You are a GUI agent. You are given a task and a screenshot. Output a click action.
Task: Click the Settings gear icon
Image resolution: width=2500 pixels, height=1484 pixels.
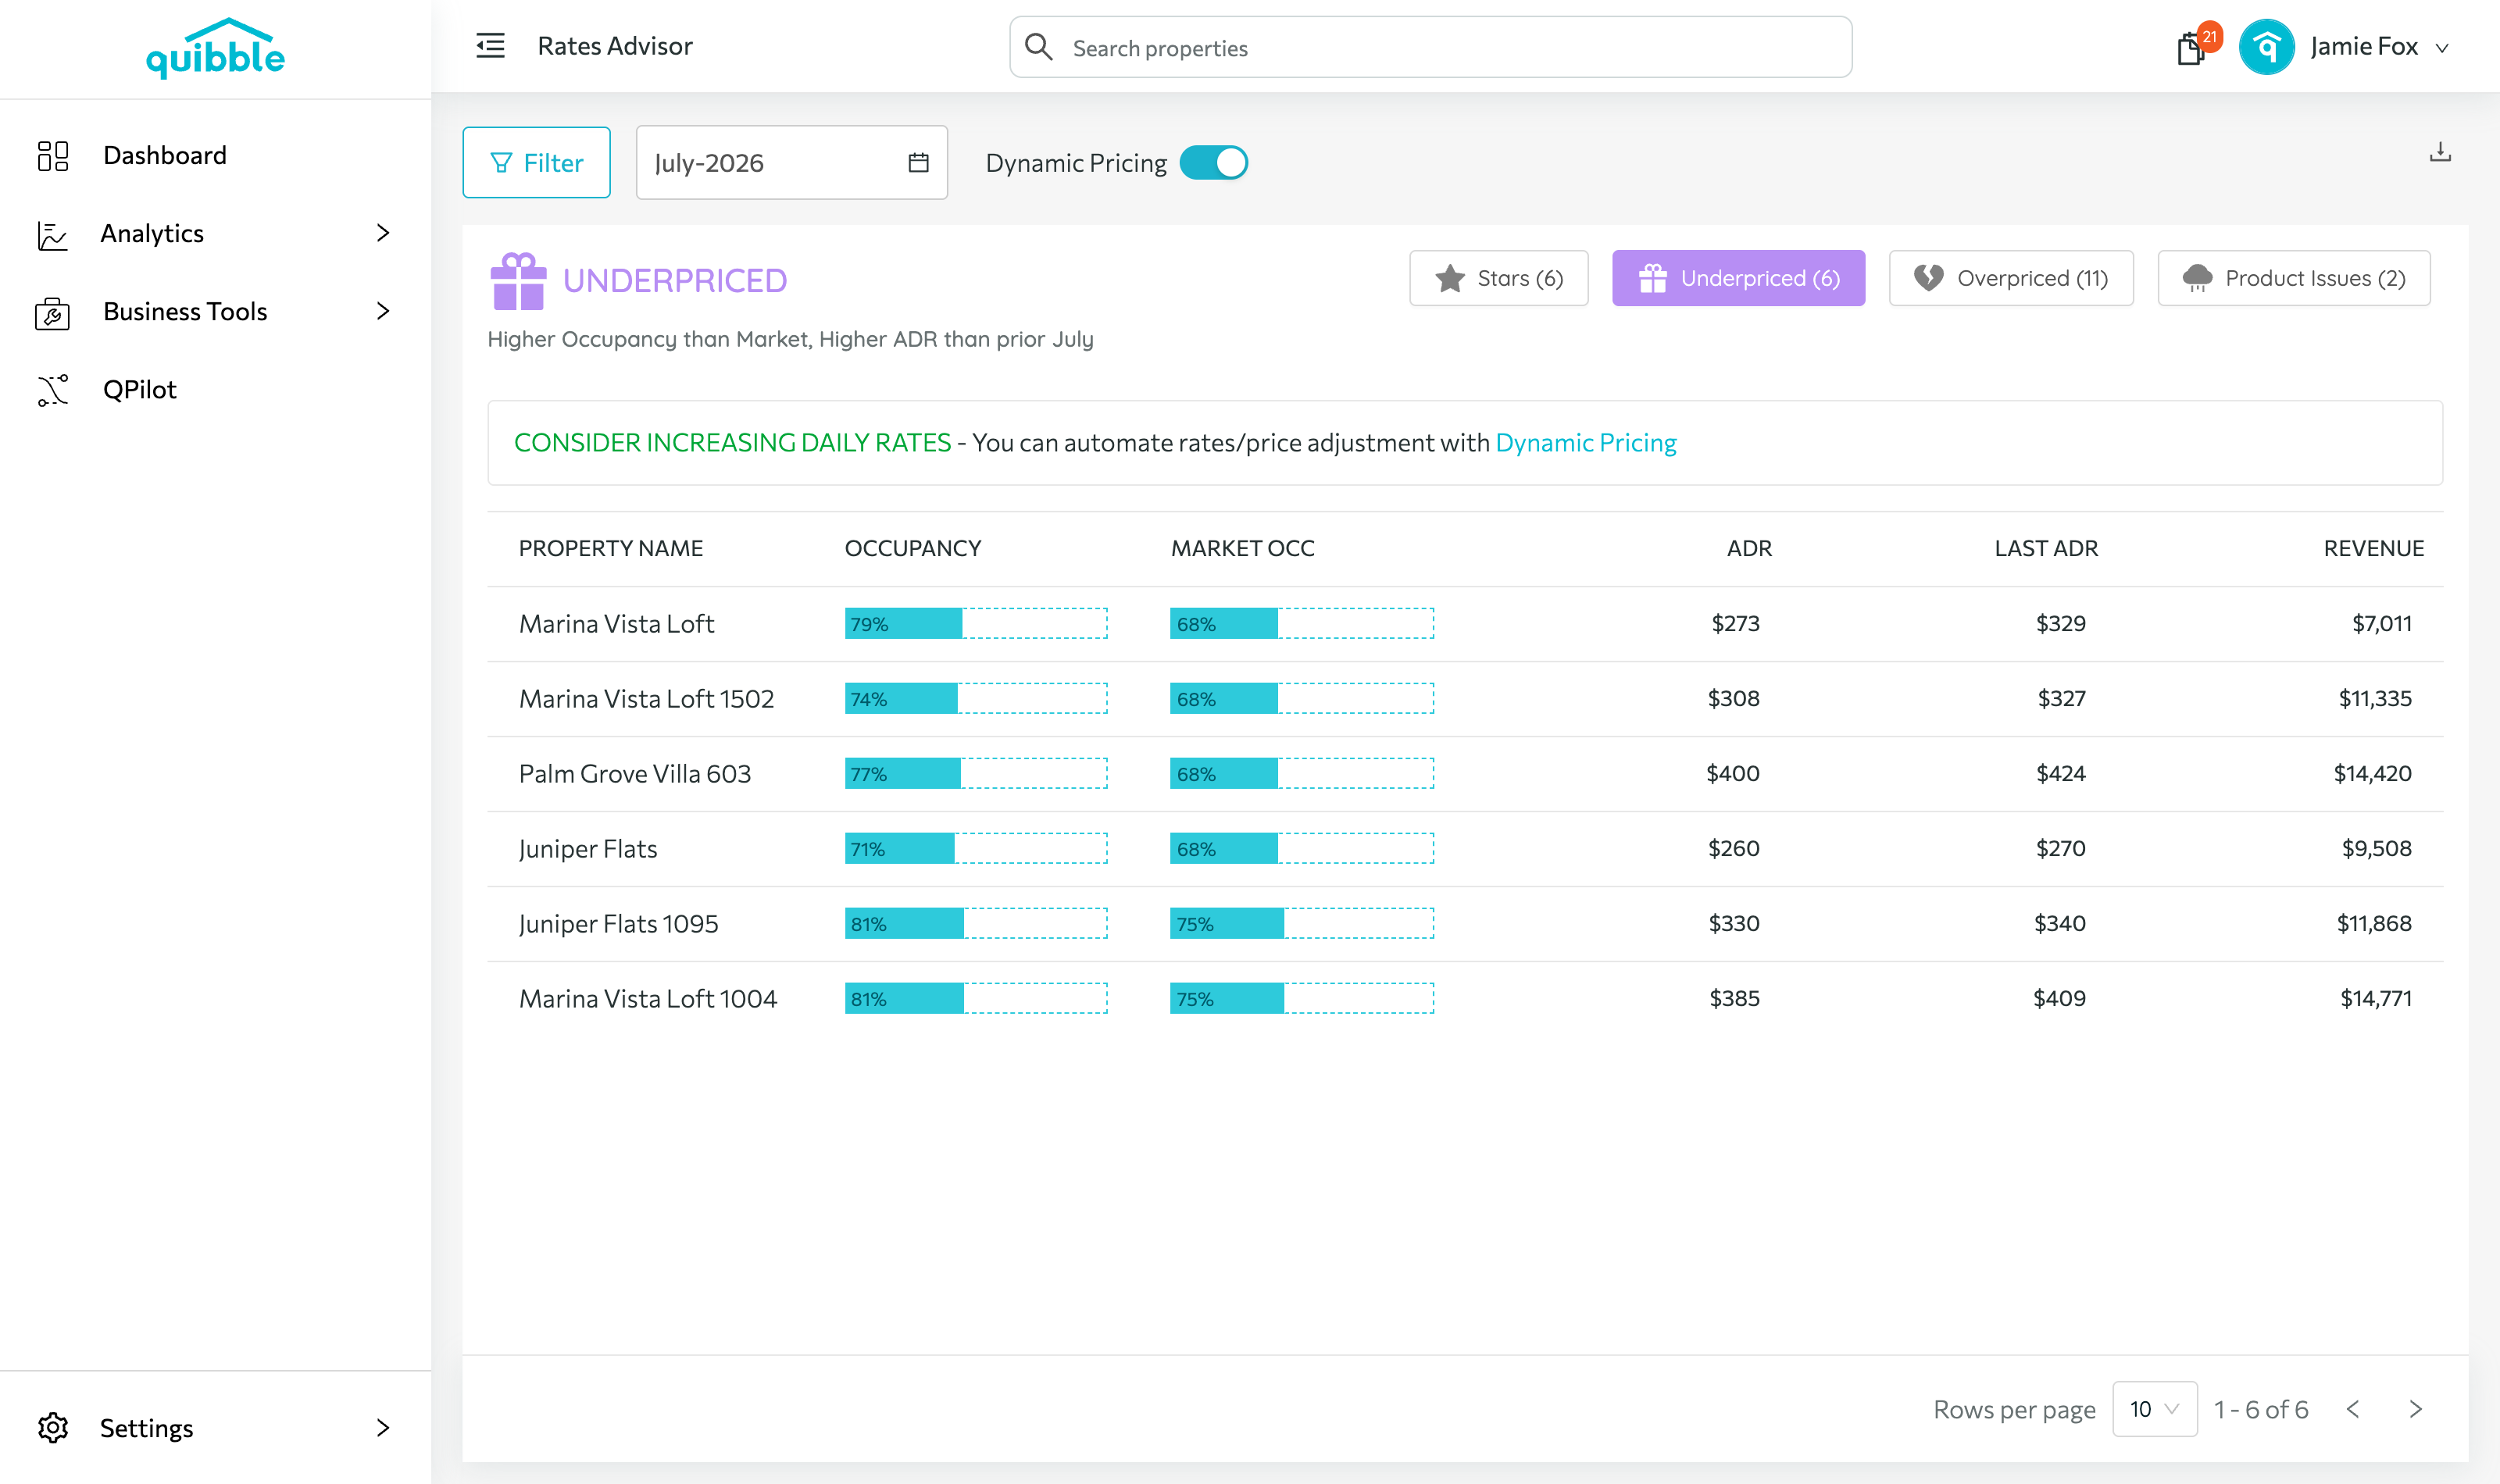coord(52,1428)
